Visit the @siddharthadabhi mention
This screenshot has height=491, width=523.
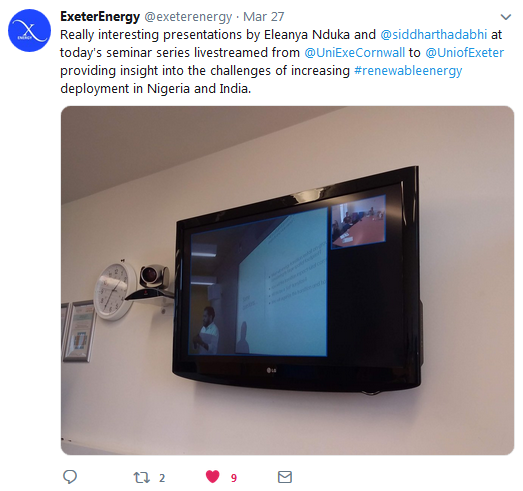433,35
